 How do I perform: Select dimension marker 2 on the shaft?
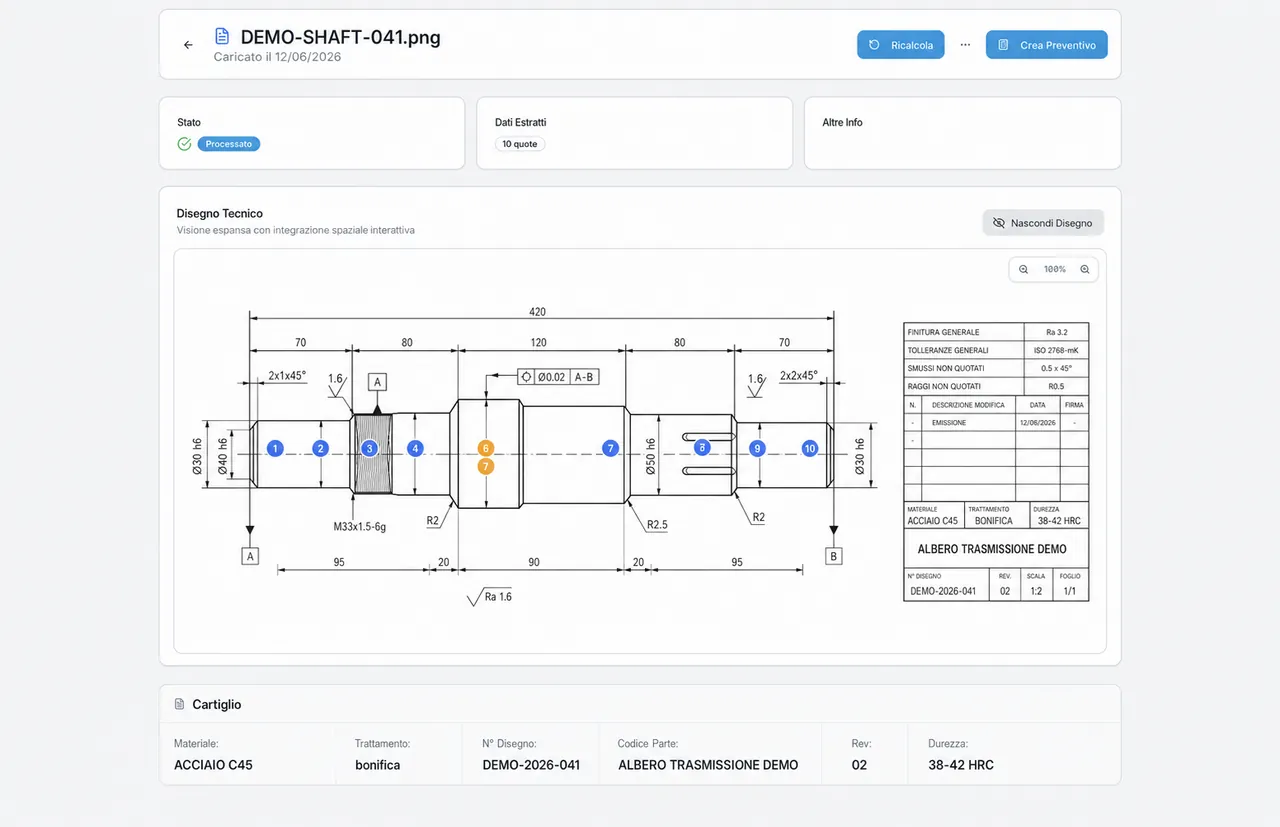click(320, 449)
